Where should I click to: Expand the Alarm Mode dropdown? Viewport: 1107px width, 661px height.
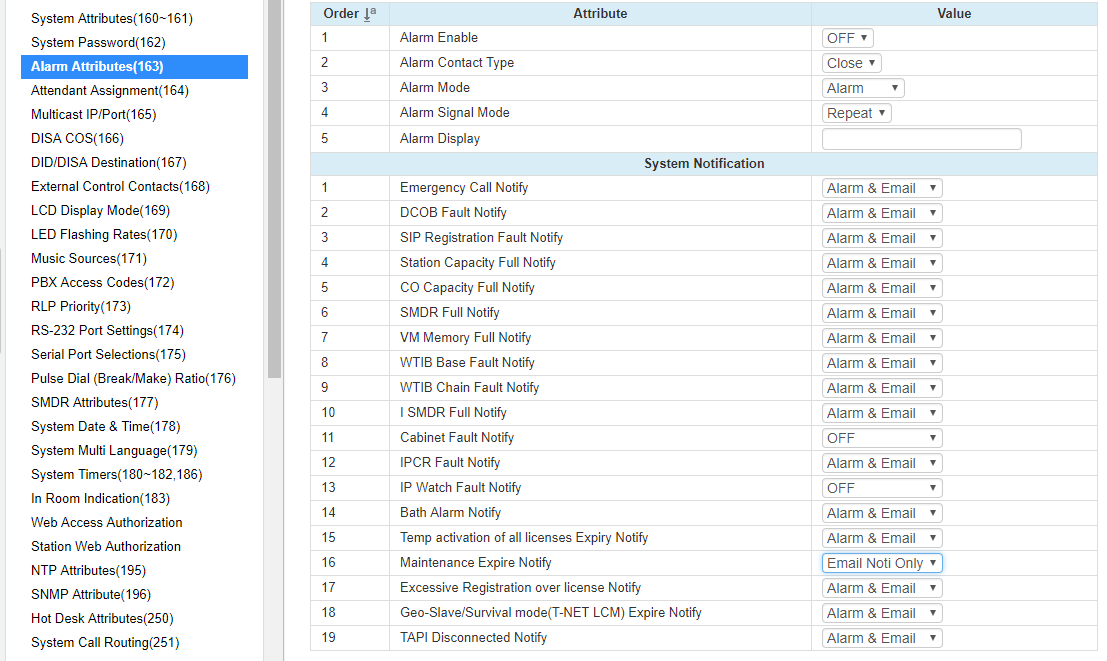pyautogui.click(x=863, y=88)
